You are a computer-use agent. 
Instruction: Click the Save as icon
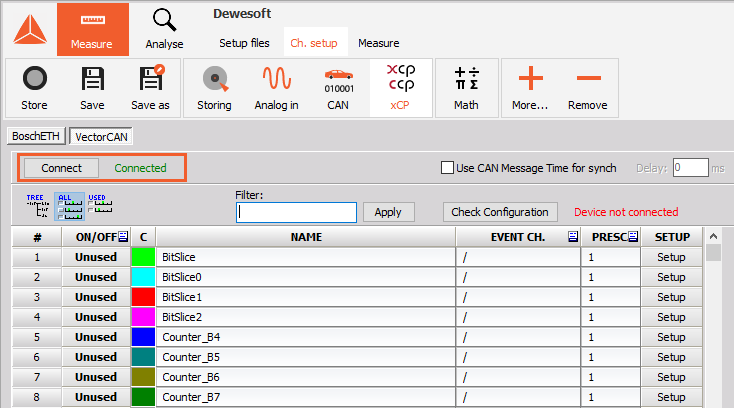point(150,88)
